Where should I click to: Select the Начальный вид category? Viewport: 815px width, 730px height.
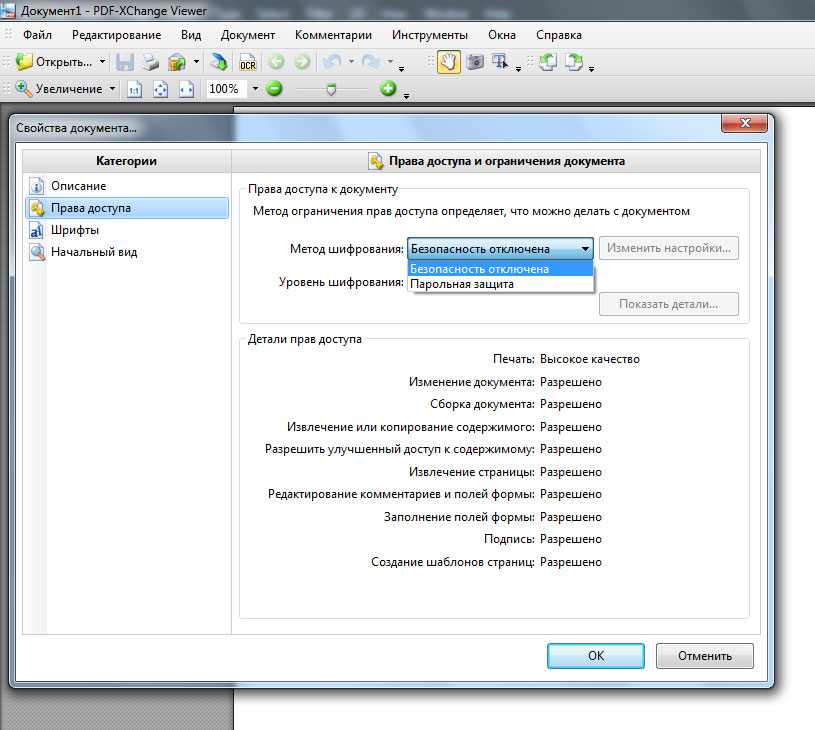(x=127, y=252)
